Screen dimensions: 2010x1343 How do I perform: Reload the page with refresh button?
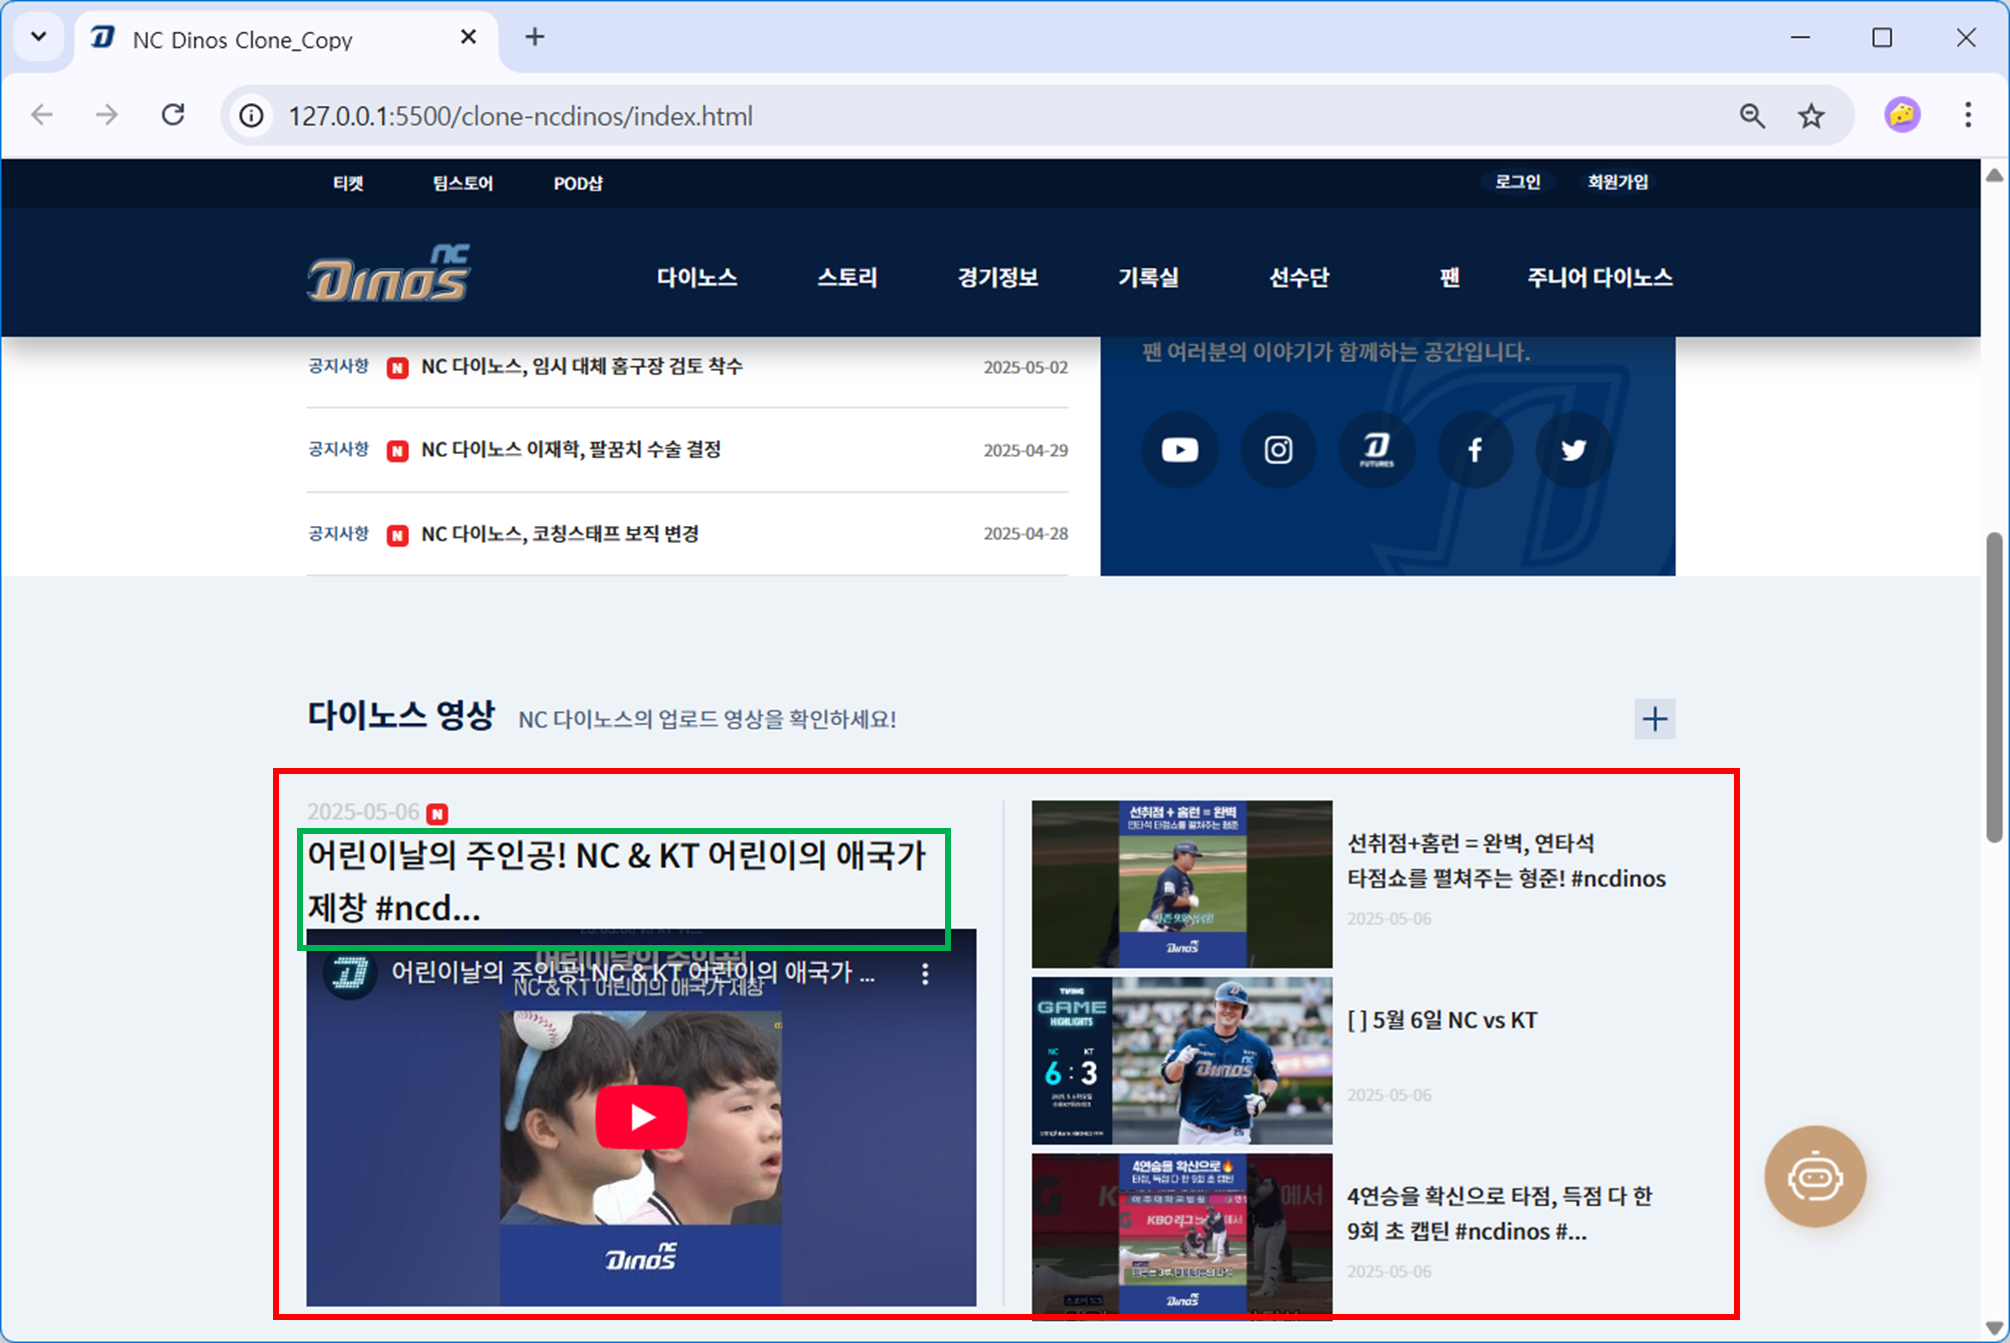173,116
